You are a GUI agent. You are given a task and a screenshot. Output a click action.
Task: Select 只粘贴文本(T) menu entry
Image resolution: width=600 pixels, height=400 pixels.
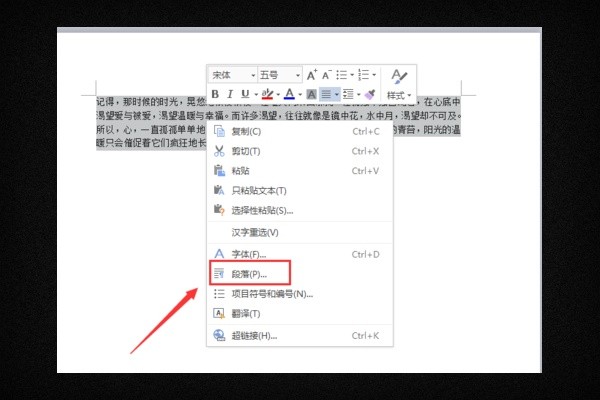(x=300, y=191)
